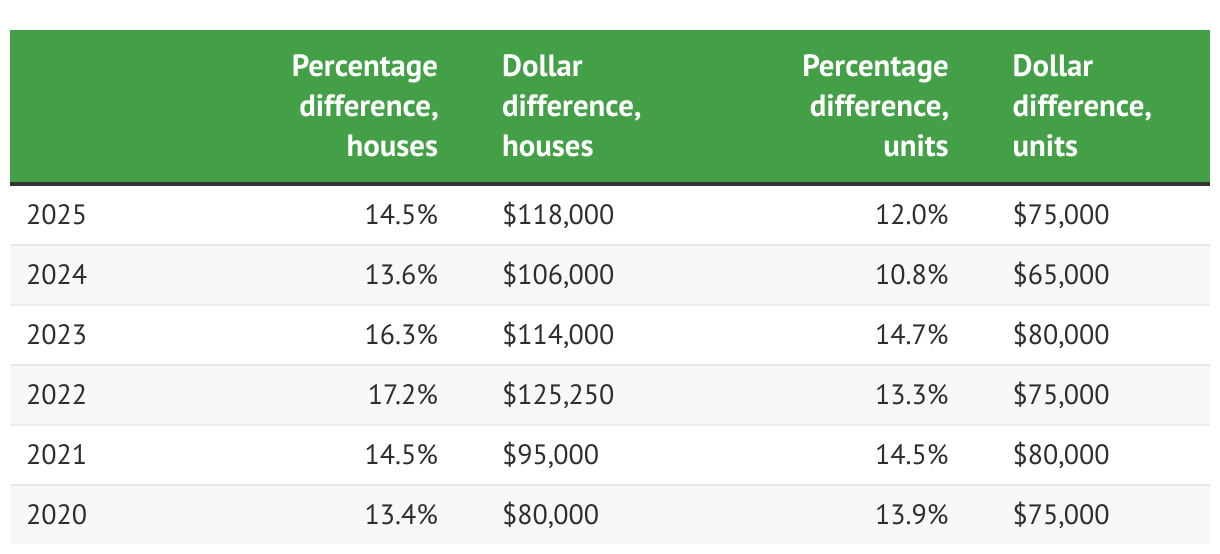Click the $65,000 units cell

tap(1060, 275)
